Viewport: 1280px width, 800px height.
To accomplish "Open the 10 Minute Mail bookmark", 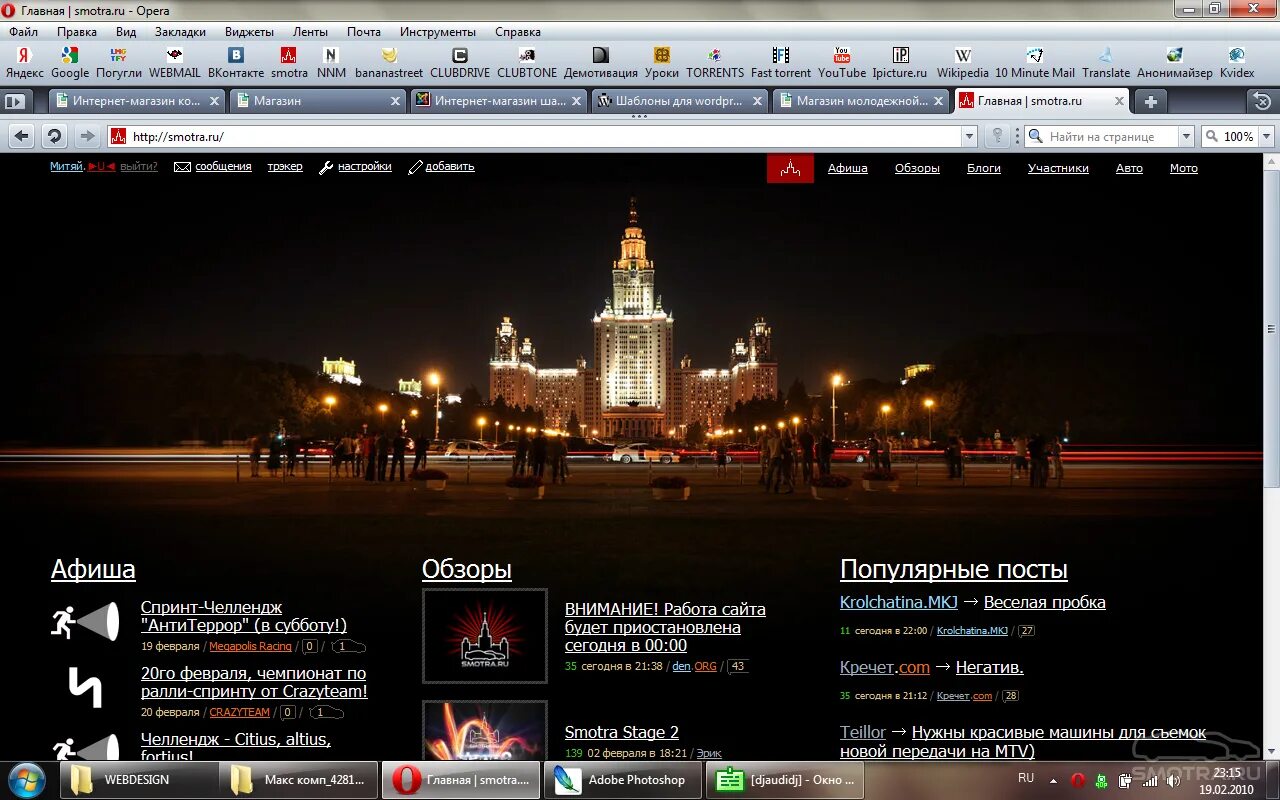I will [1035, 62].
